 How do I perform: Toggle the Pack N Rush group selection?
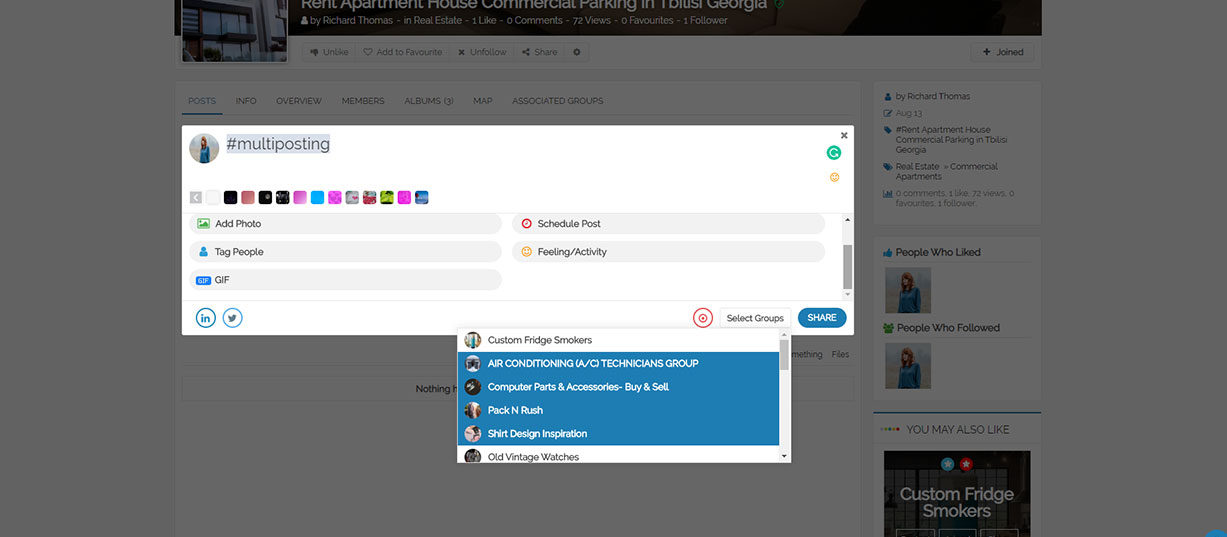(x=515, y=410)
